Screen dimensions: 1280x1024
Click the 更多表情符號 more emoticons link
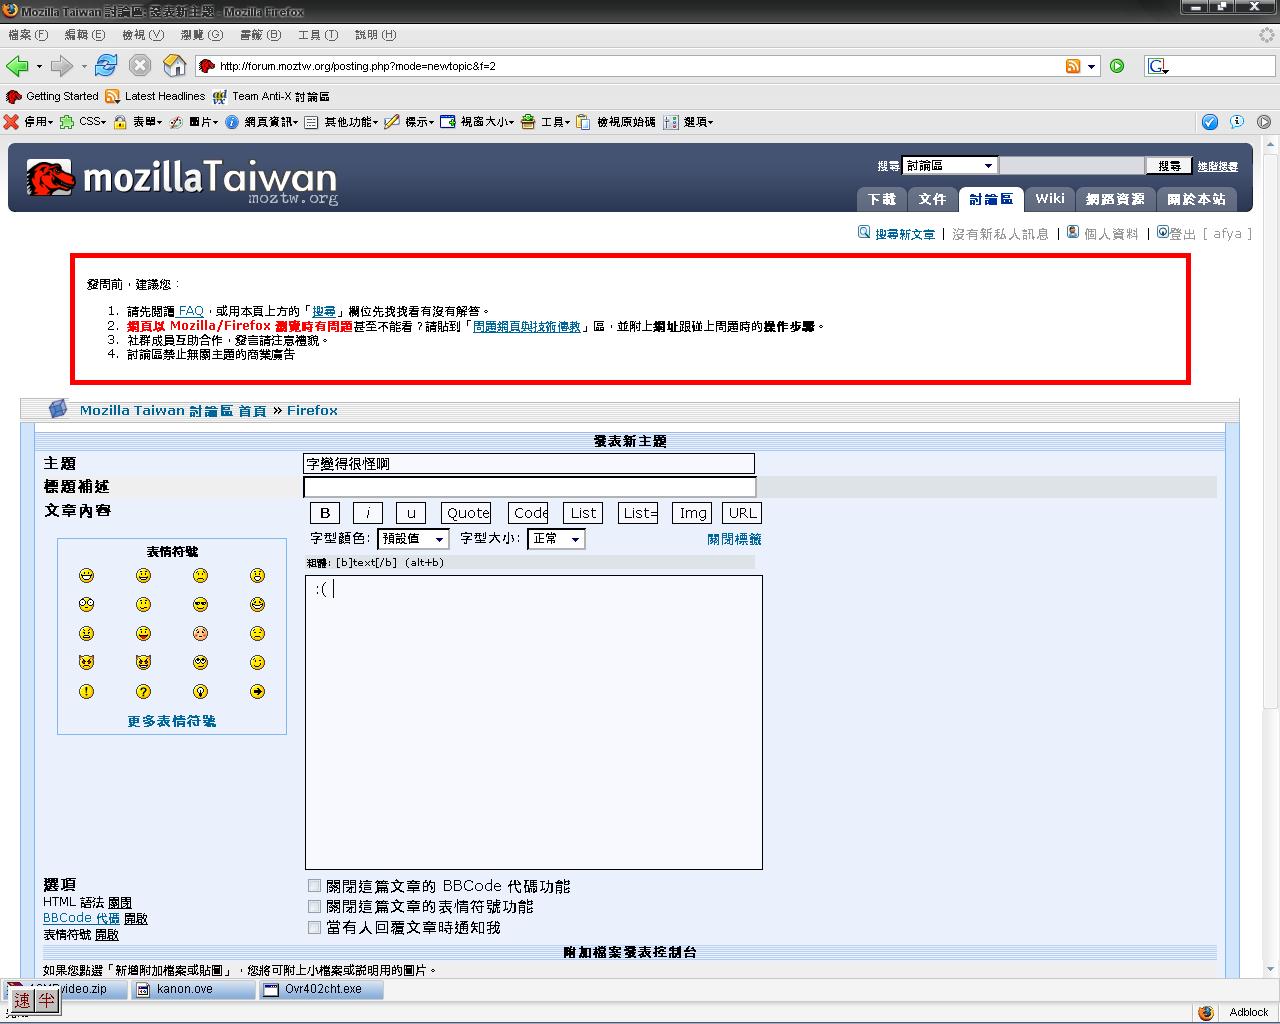[x=172, y=721]
